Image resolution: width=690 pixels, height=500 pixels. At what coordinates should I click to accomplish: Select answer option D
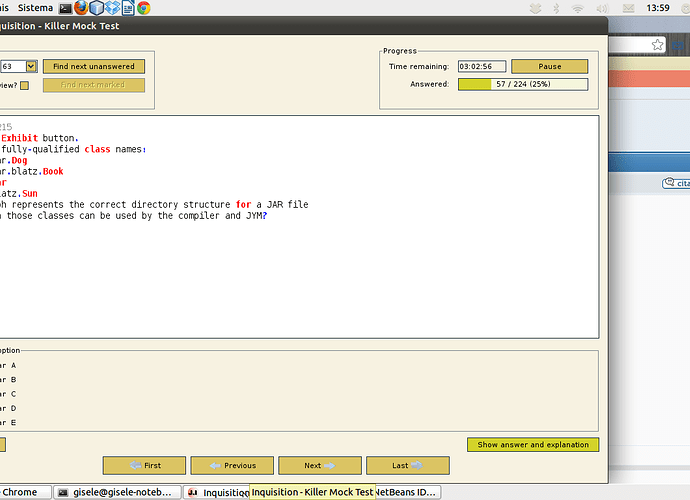[x=8, y=408]
